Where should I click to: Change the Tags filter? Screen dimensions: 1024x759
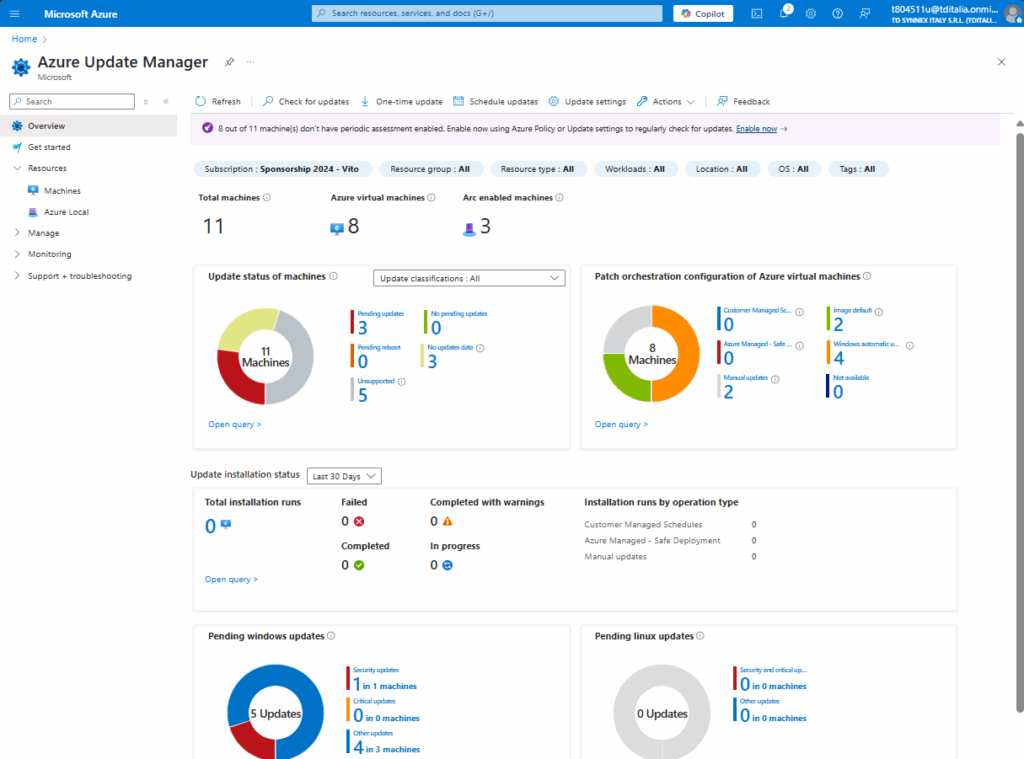pyautogui.click(x=857, y=169)
